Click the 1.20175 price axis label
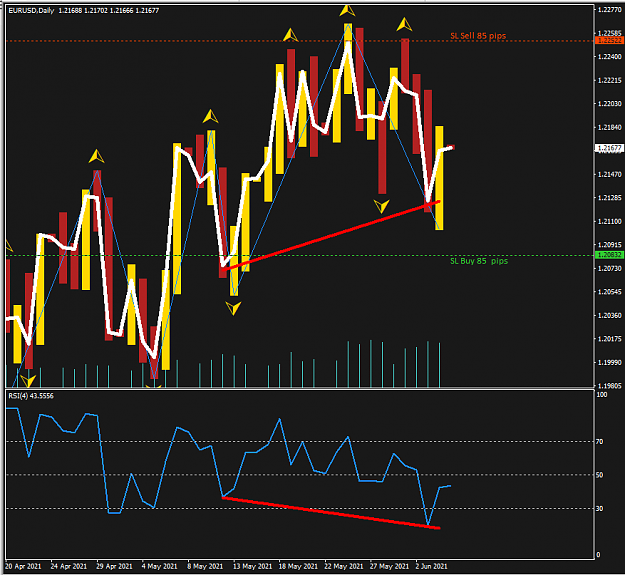Screen dimensions: 625x575 click(609, 339)
